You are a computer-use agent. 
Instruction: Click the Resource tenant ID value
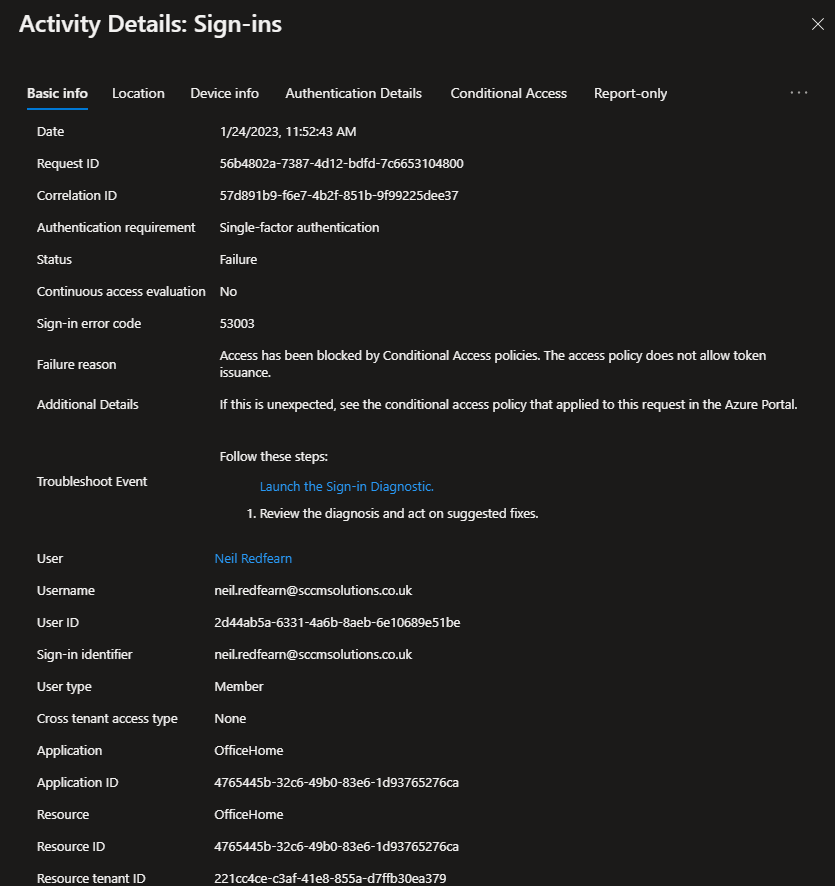coord(332,878)
